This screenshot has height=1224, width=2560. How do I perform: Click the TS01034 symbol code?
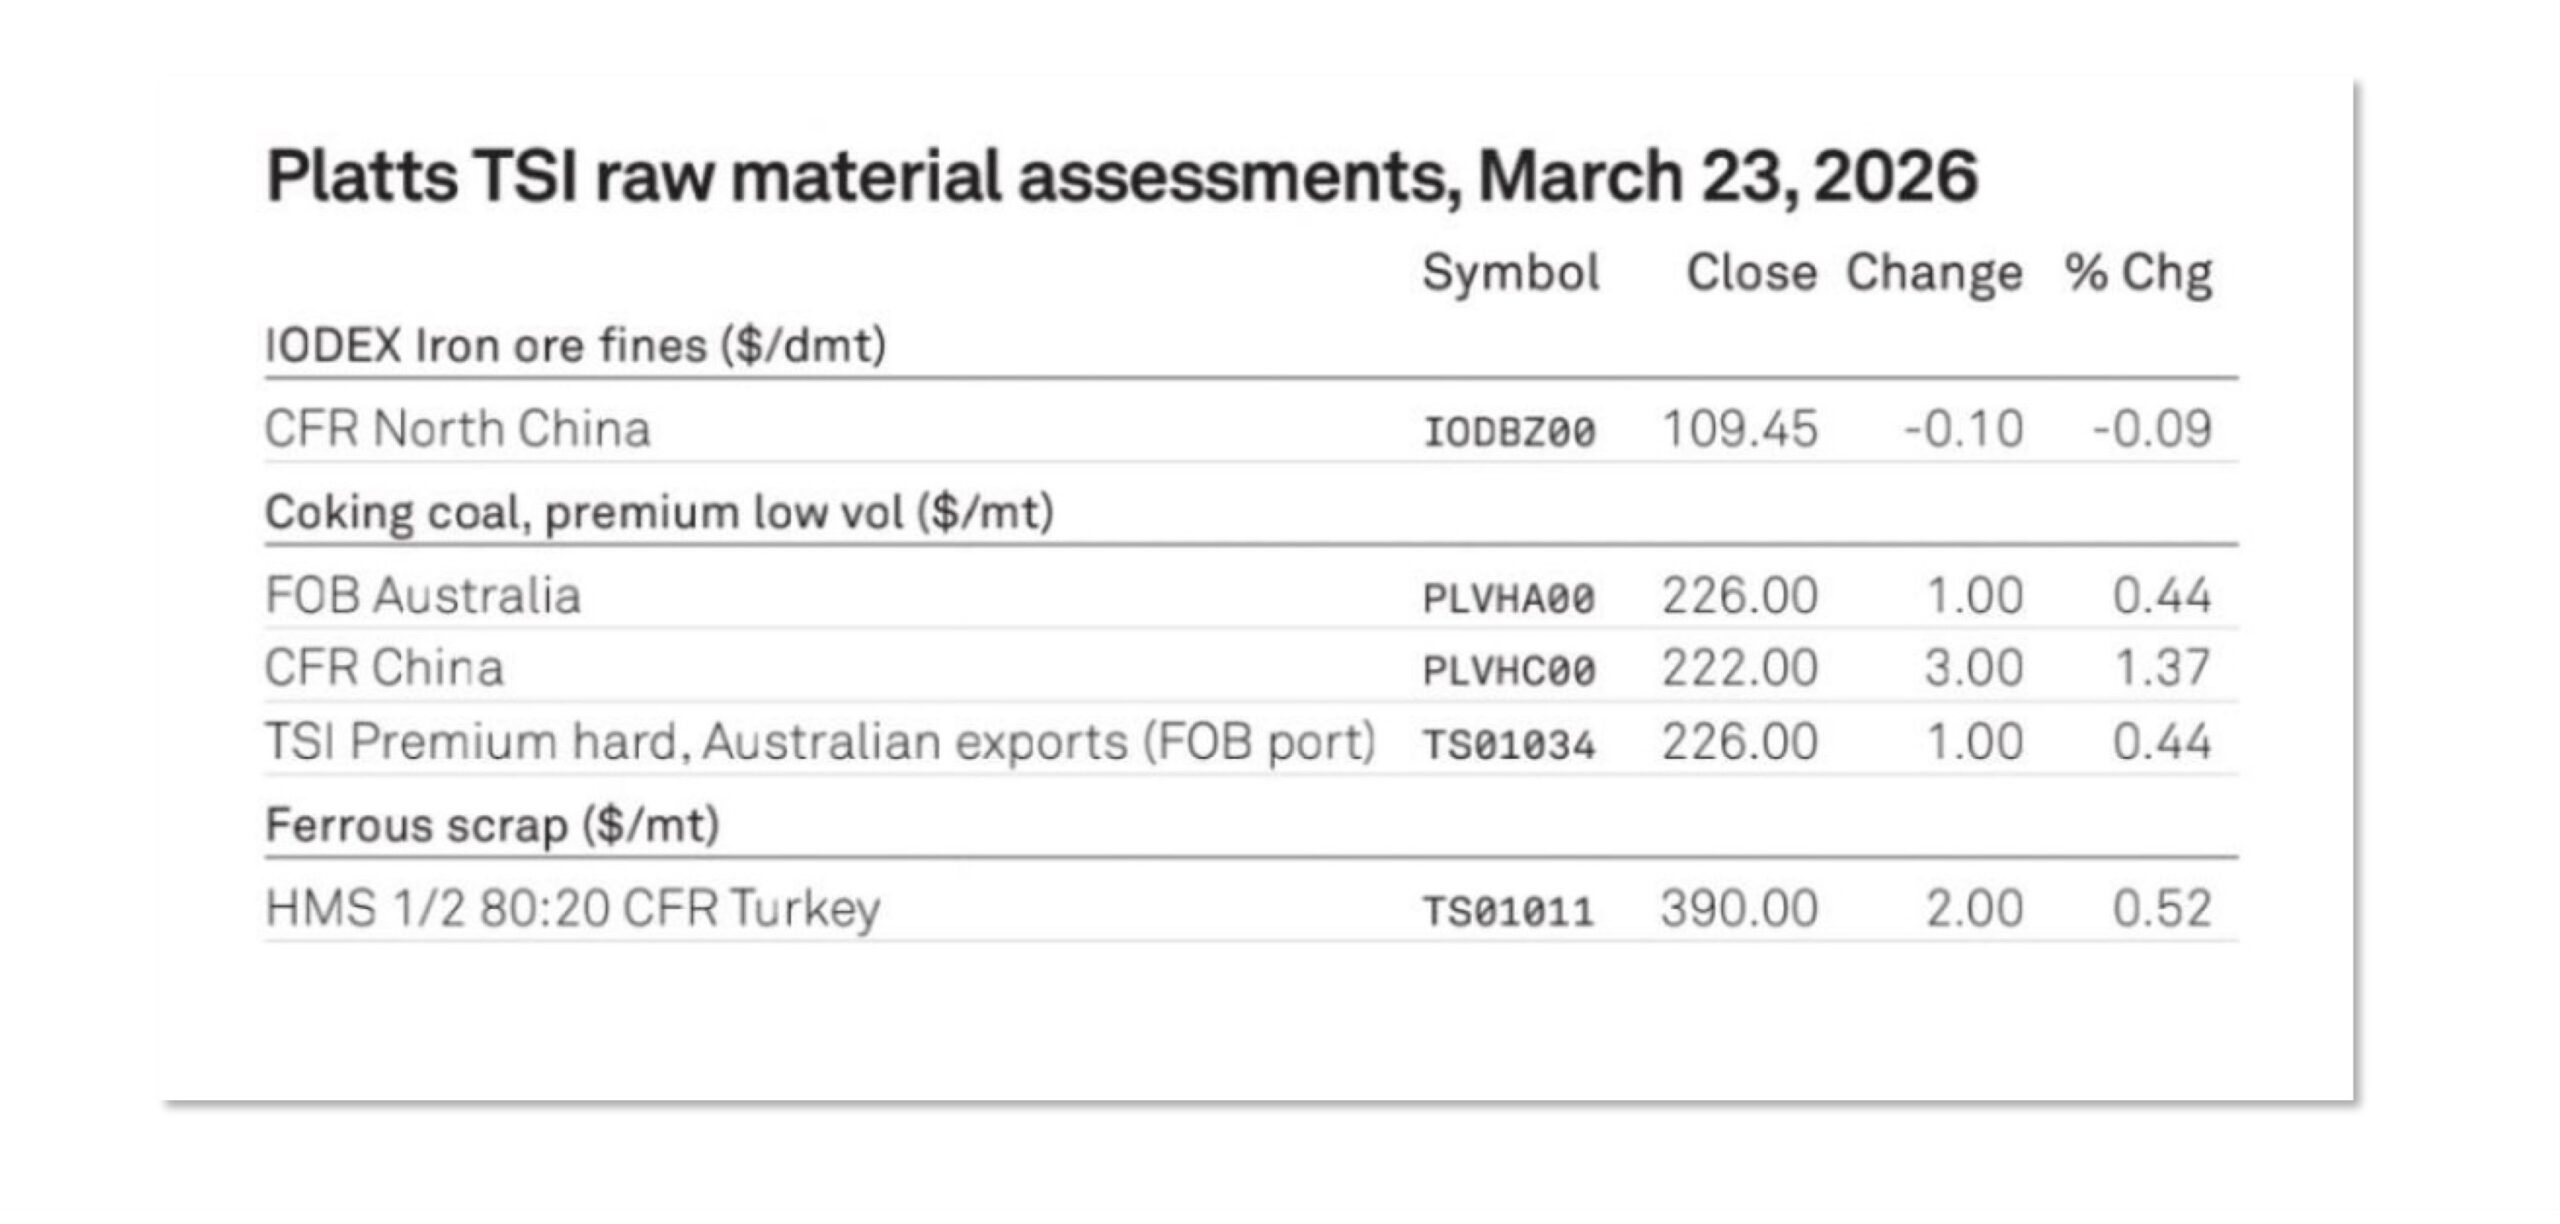(x=1509, y=745)
